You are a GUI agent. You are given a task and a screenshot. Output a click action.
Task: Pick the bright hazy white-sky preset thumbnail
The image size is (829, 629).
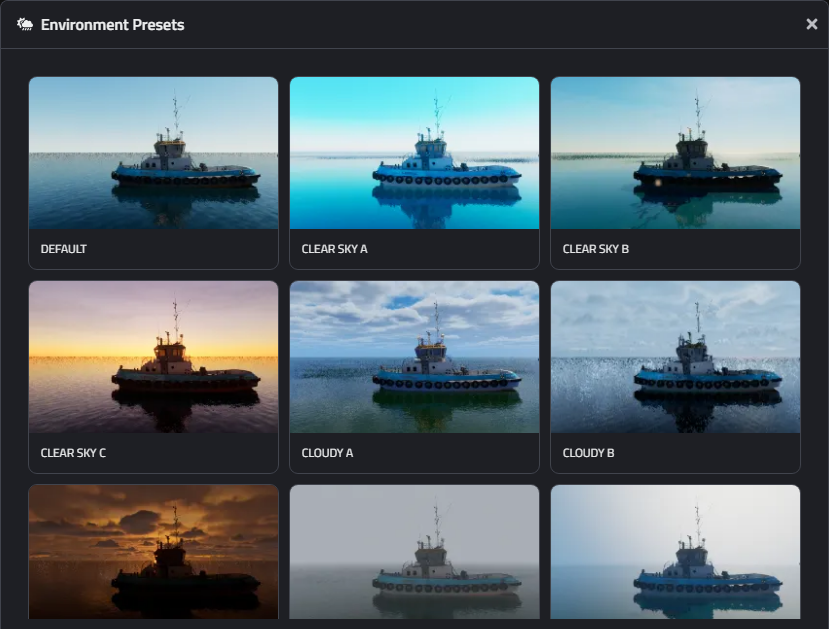coord(675,552)
